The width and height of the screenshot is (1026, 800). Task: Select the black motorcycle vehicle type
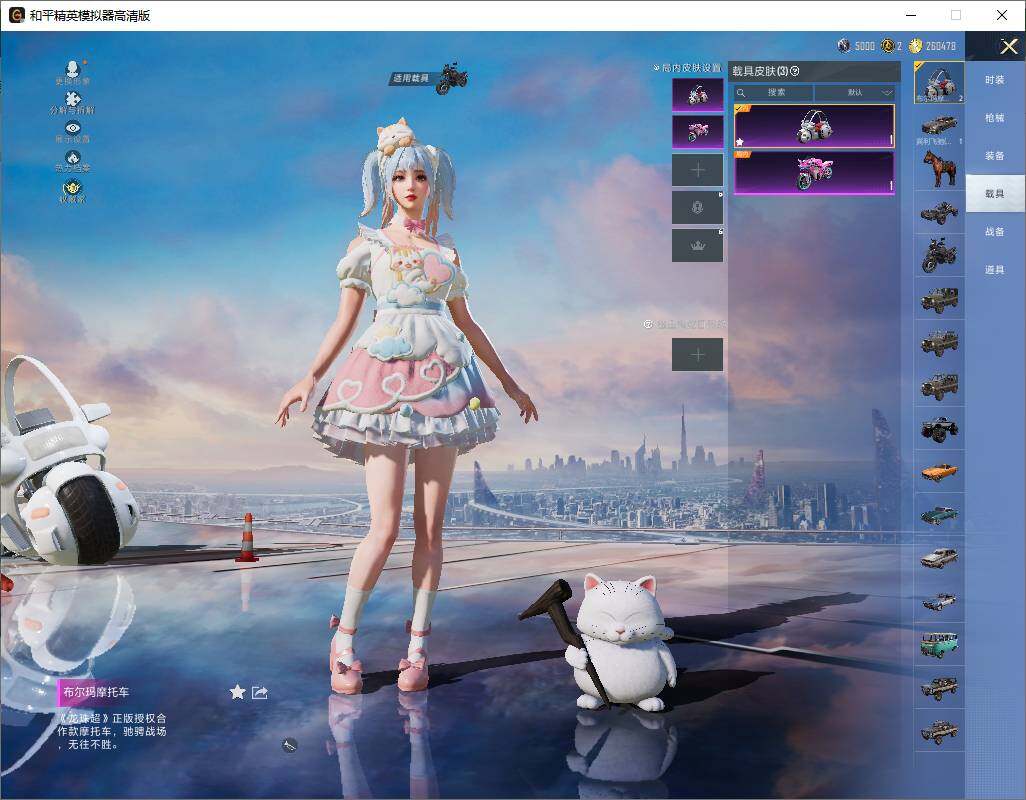point(939,255)
